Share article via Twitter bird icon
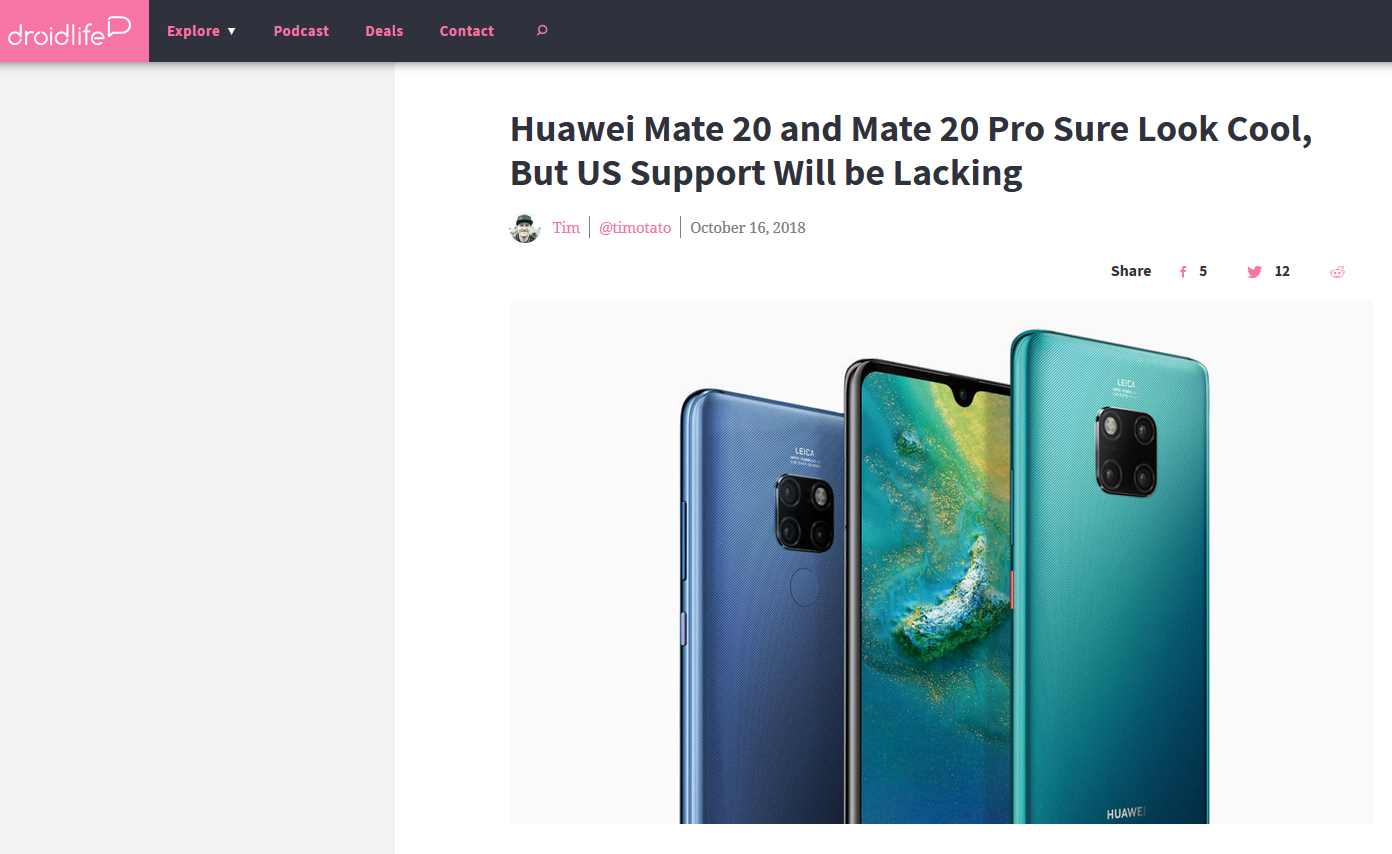 (1254, 272)
